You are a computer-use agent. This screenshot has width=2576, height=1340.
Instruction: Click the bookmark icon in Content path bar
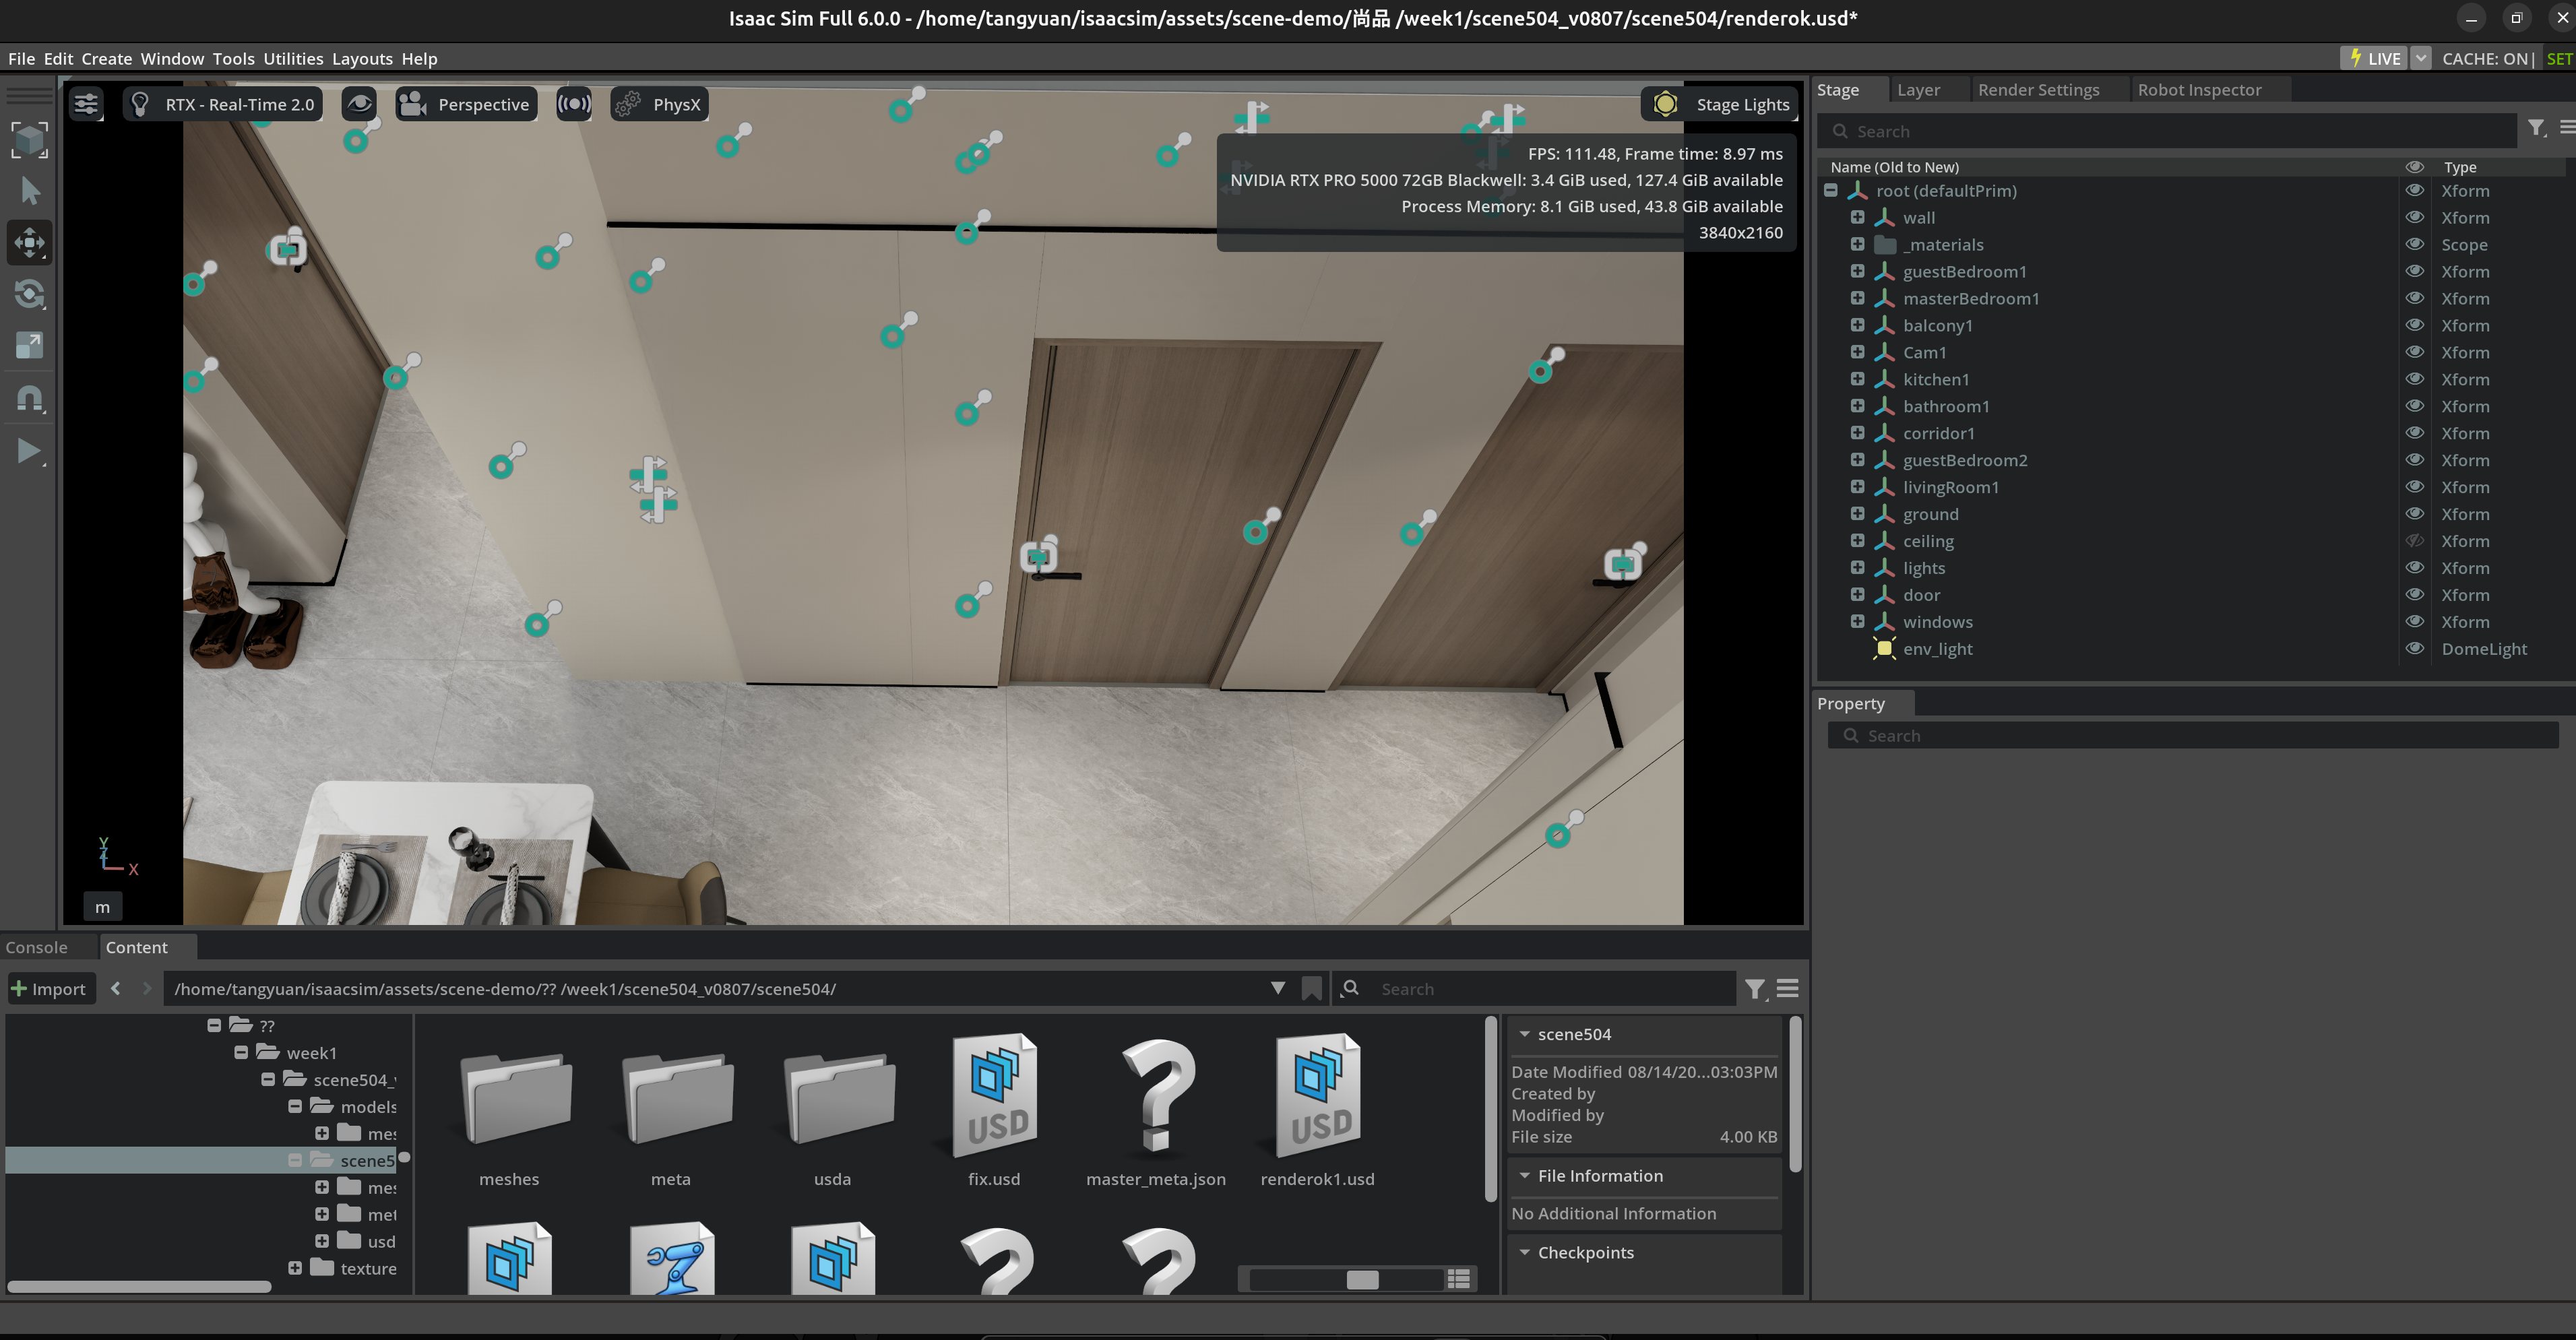[1311, 988]
